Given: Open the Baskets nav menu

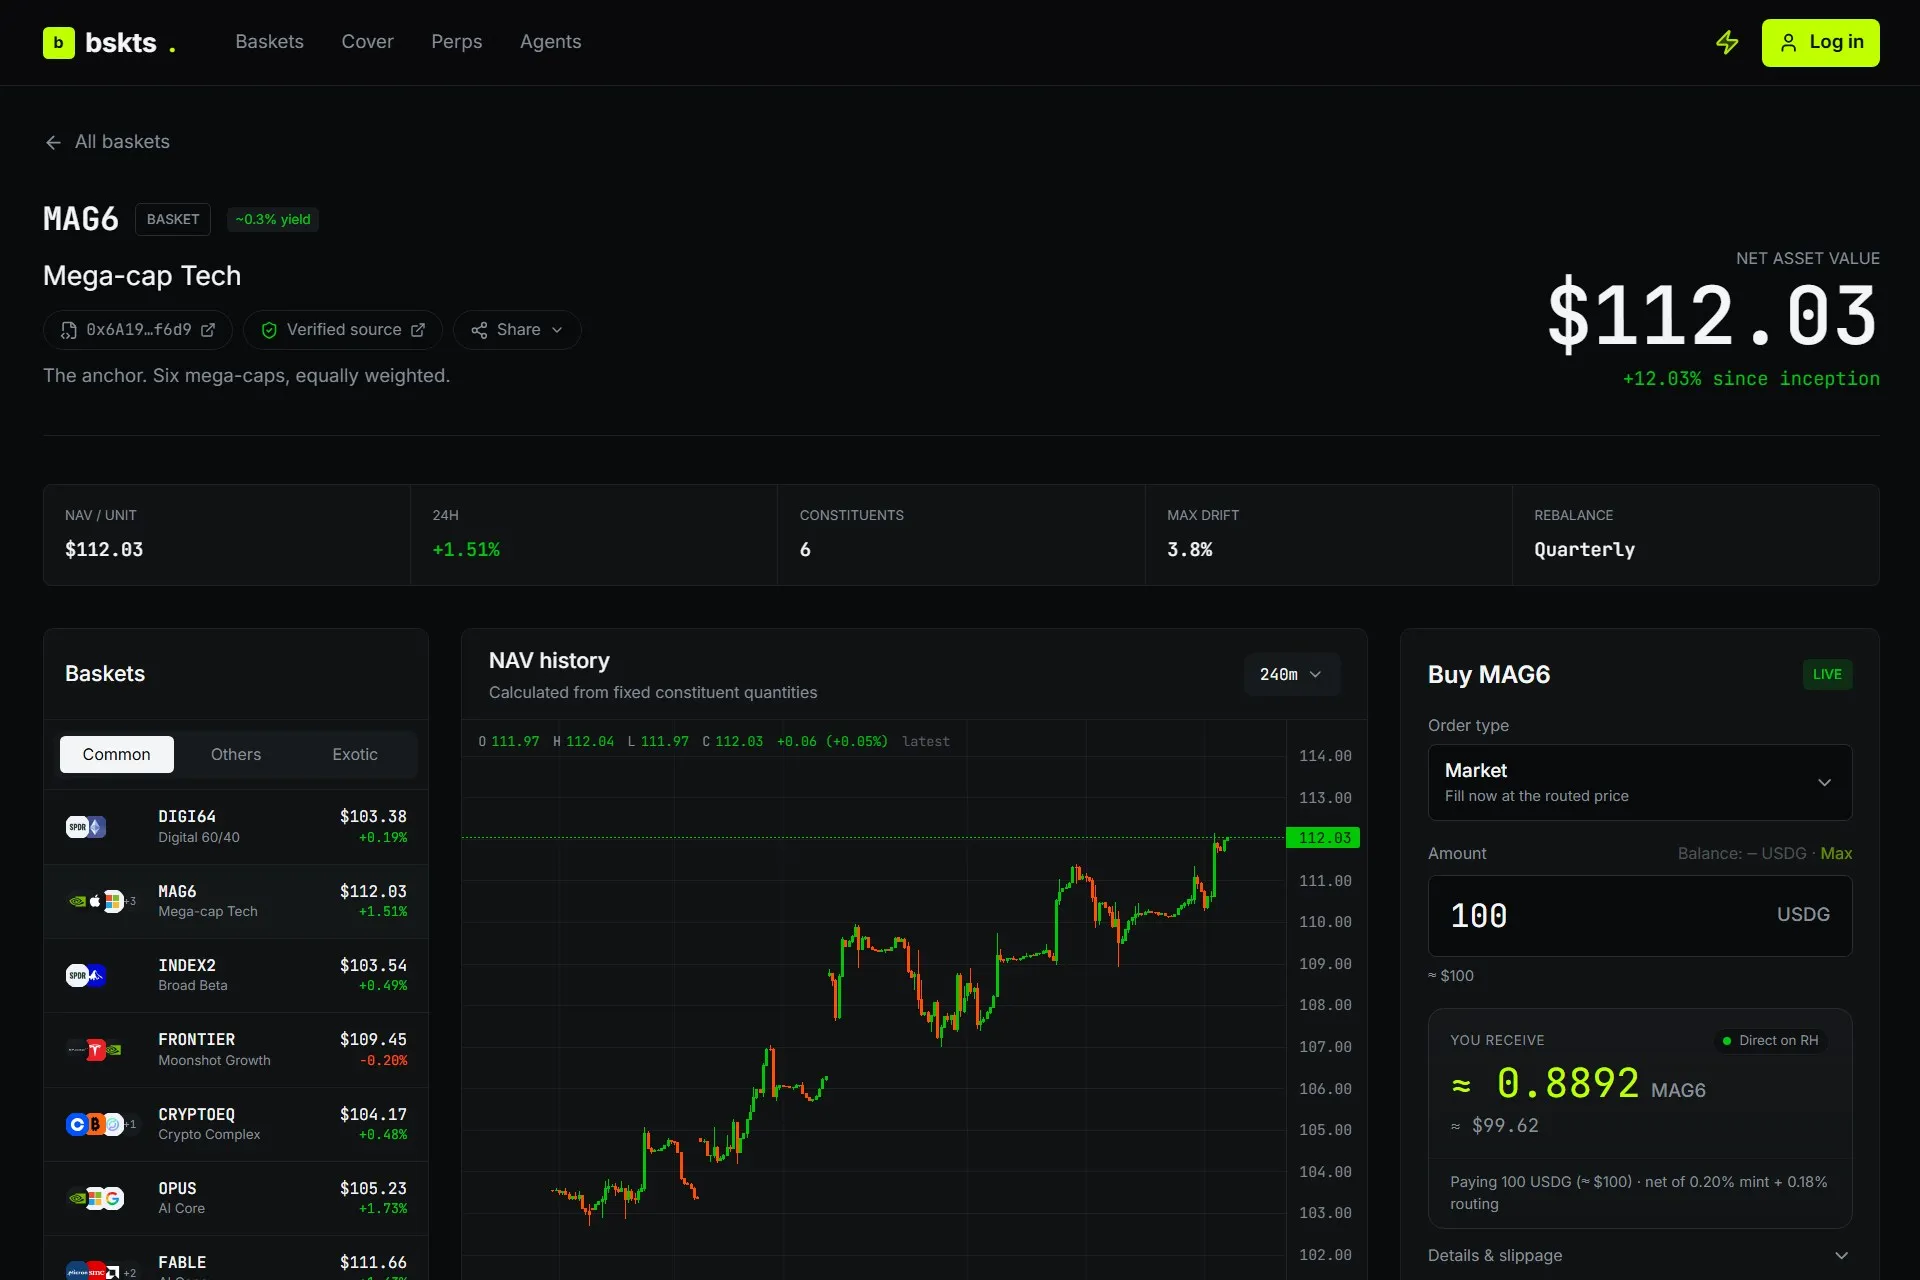Looking at the screenshot, I should point(269,42).
